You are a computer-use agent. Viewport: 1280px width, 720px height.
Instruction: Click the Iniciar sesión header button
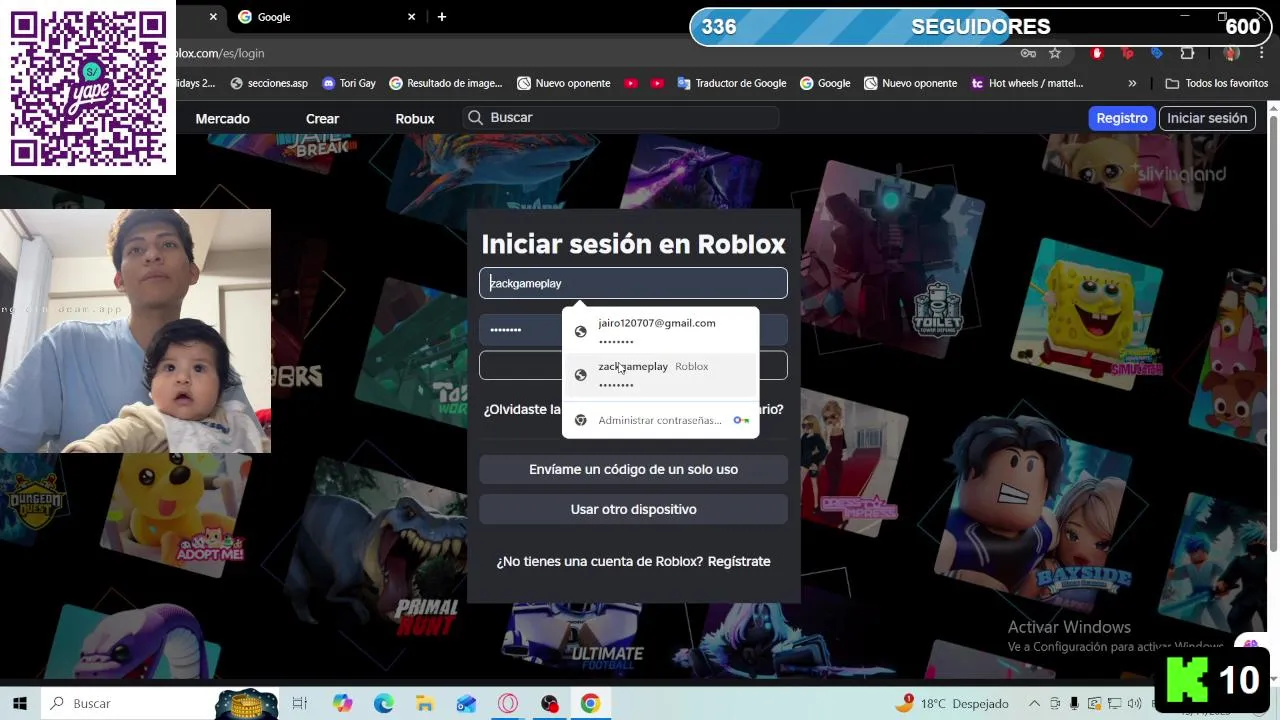(x=1207, y=118)
